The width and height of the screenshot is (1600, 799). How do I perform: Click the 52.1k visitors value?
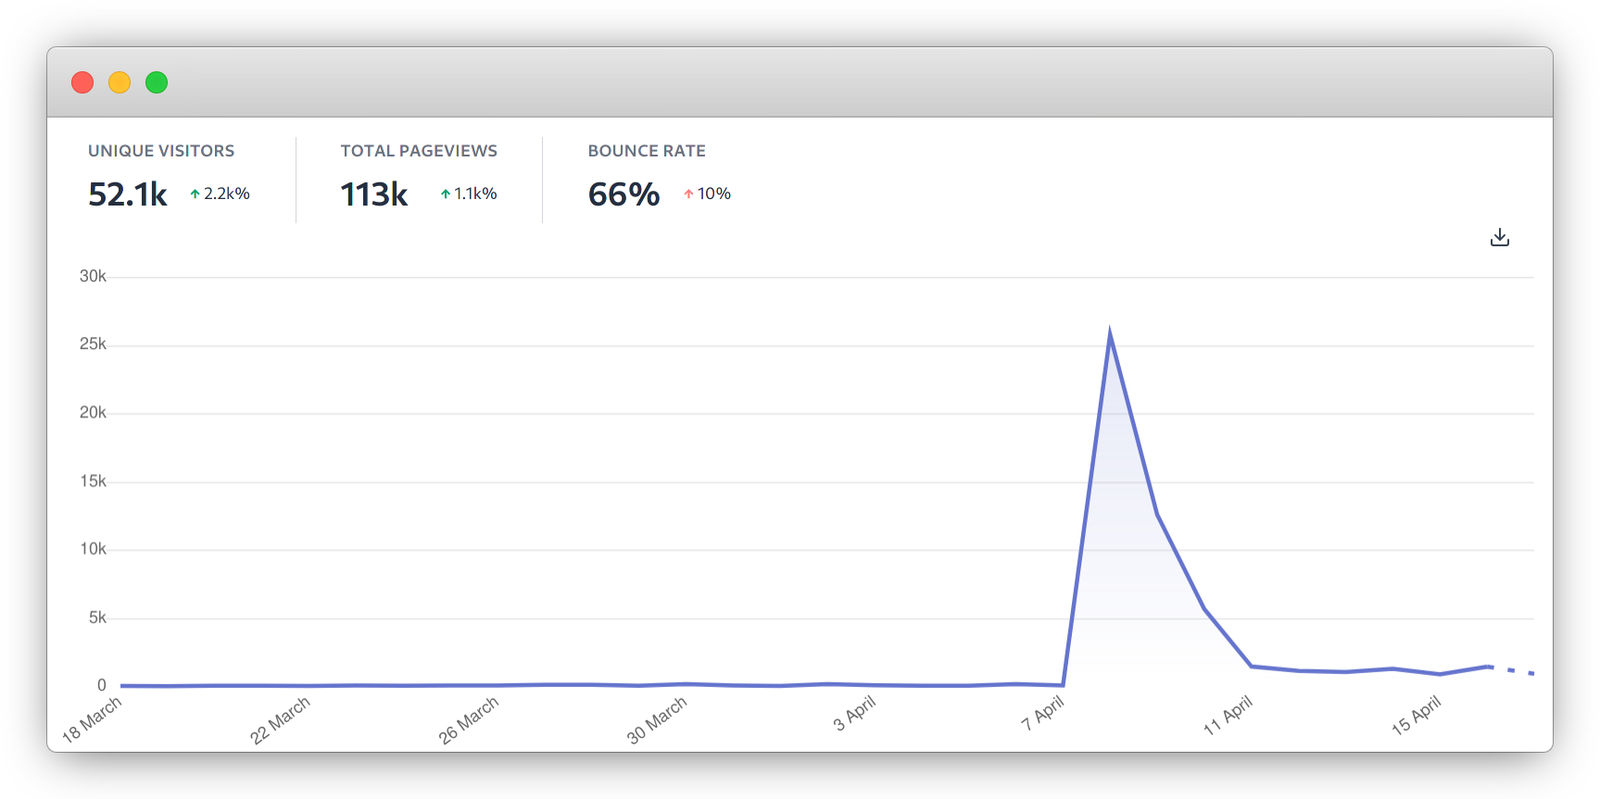click(127, 194)
